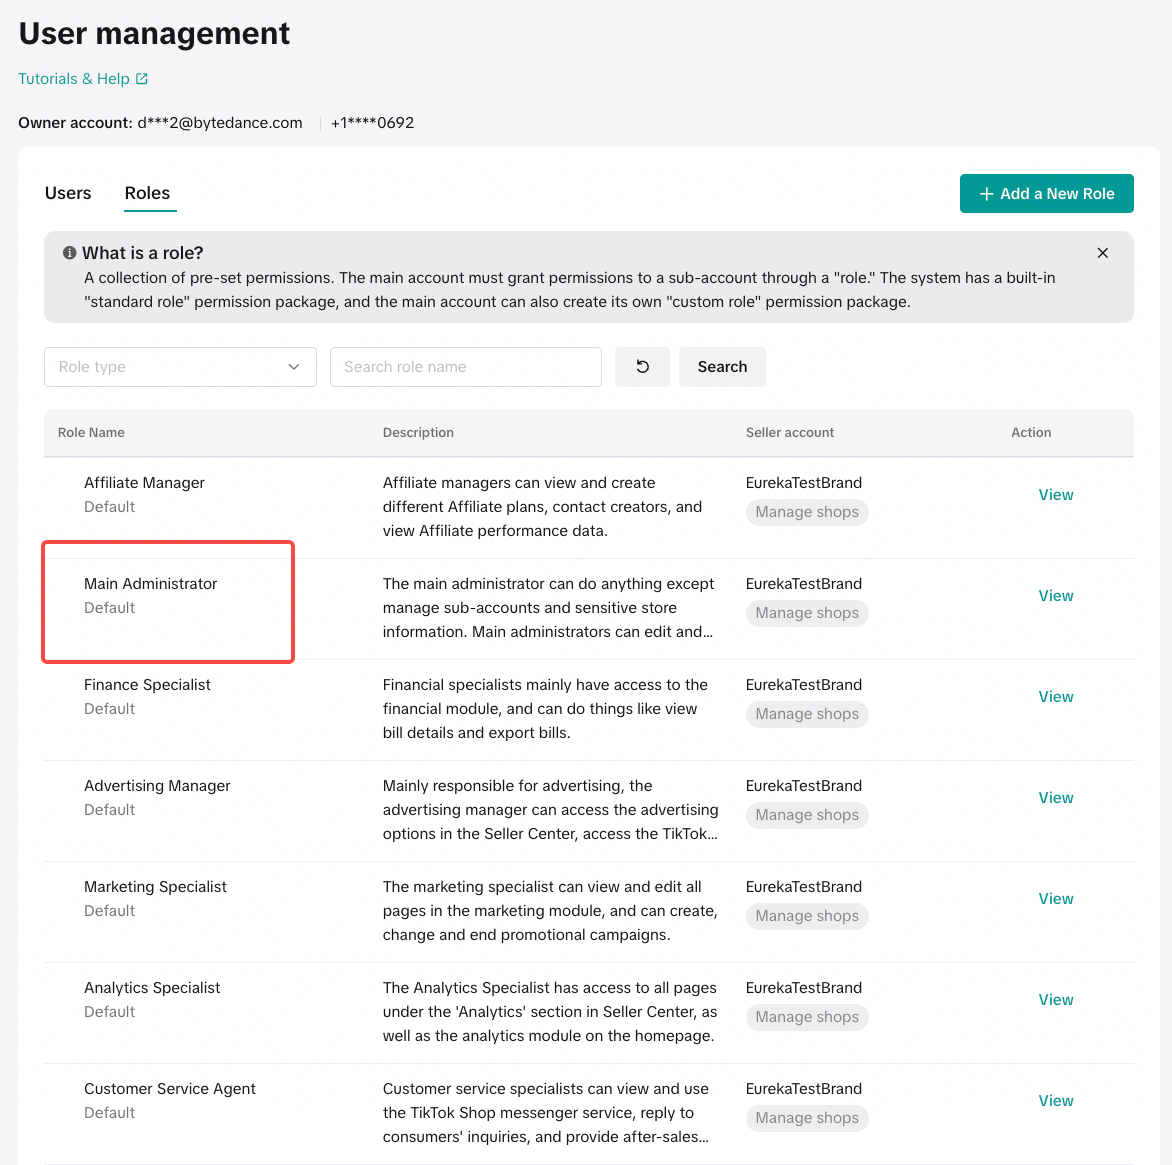1172x1165 pixels.
Task: Click Manage shops for Analytics Specialist
Action: [806, 1016]
